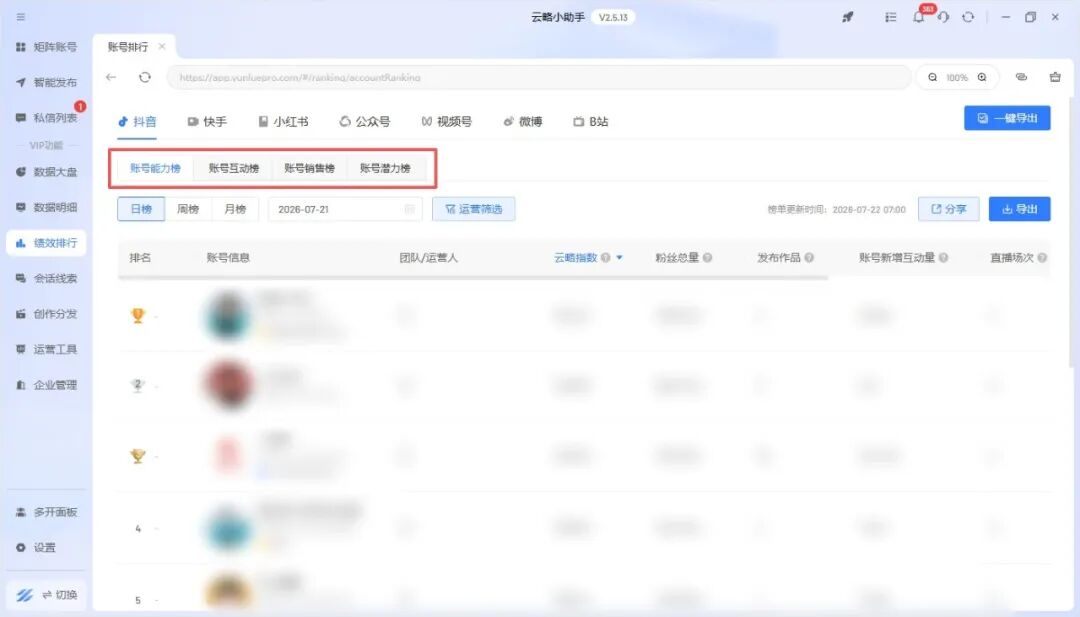This screenshot has width=1080, height=617.
Task: Open 创作分发 in the sidebar
Action: pos(46,314)
